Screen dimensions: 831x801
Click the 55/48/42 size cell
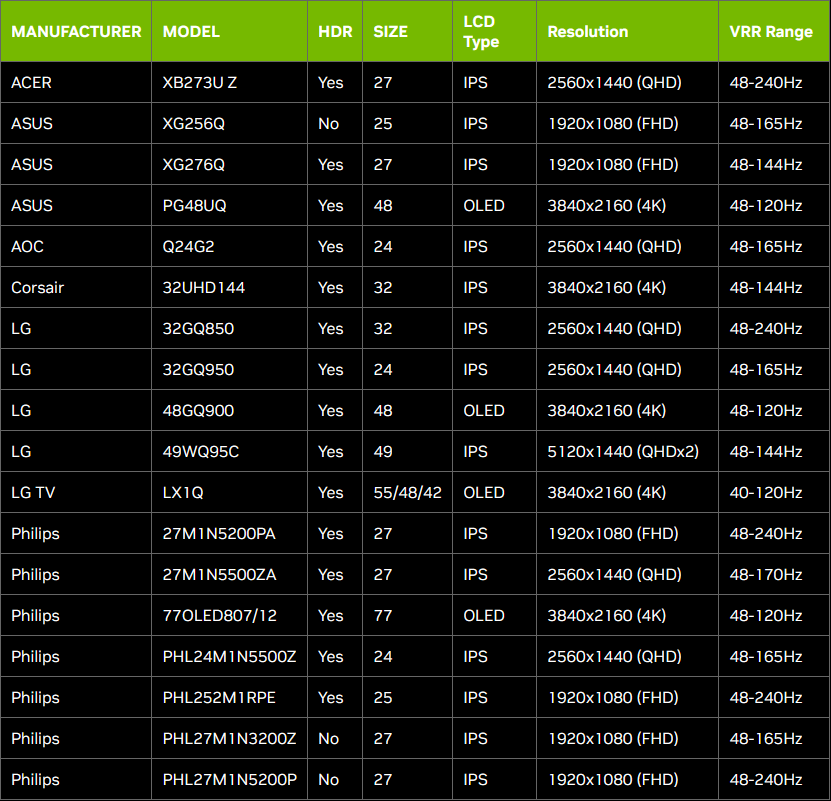point(408,492)
